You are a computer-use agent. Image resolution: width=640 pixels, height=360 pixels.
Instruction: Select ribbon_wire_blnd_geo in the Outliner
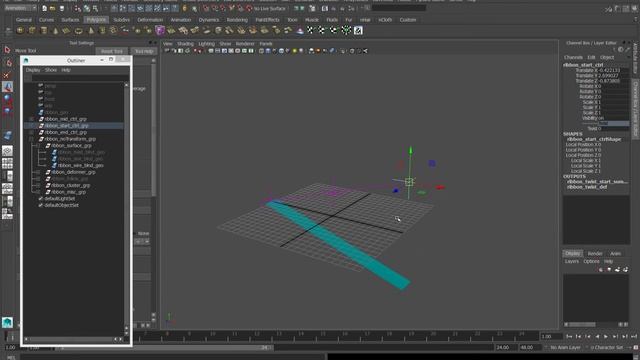click(81, 166)
